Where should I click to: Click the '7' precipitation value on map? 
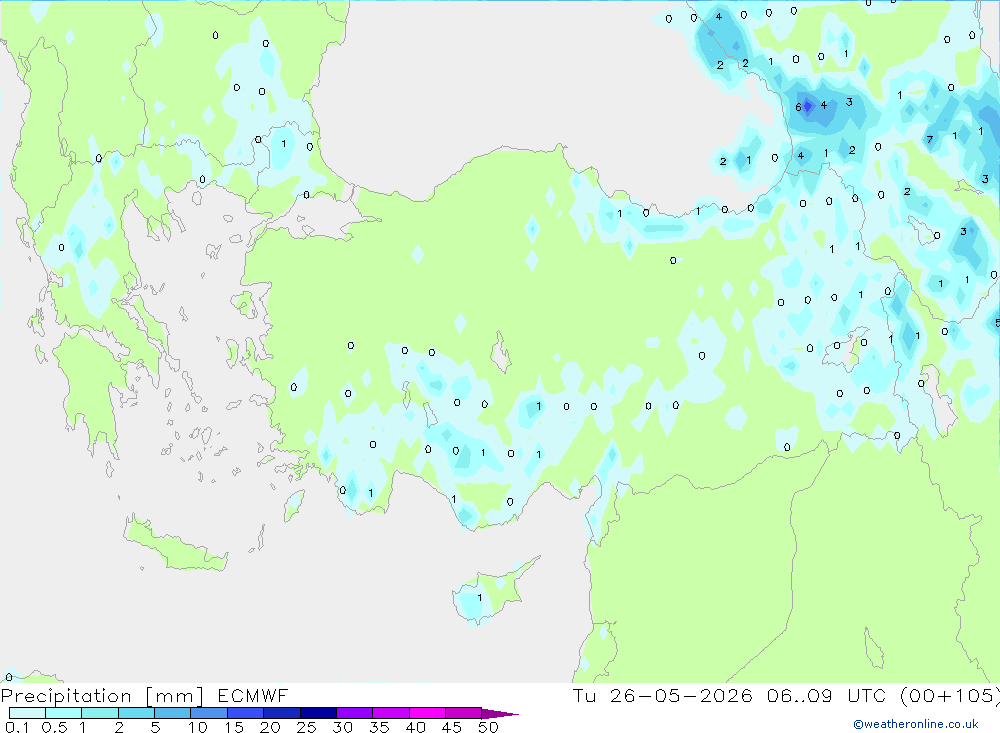[x=930, y=140]
